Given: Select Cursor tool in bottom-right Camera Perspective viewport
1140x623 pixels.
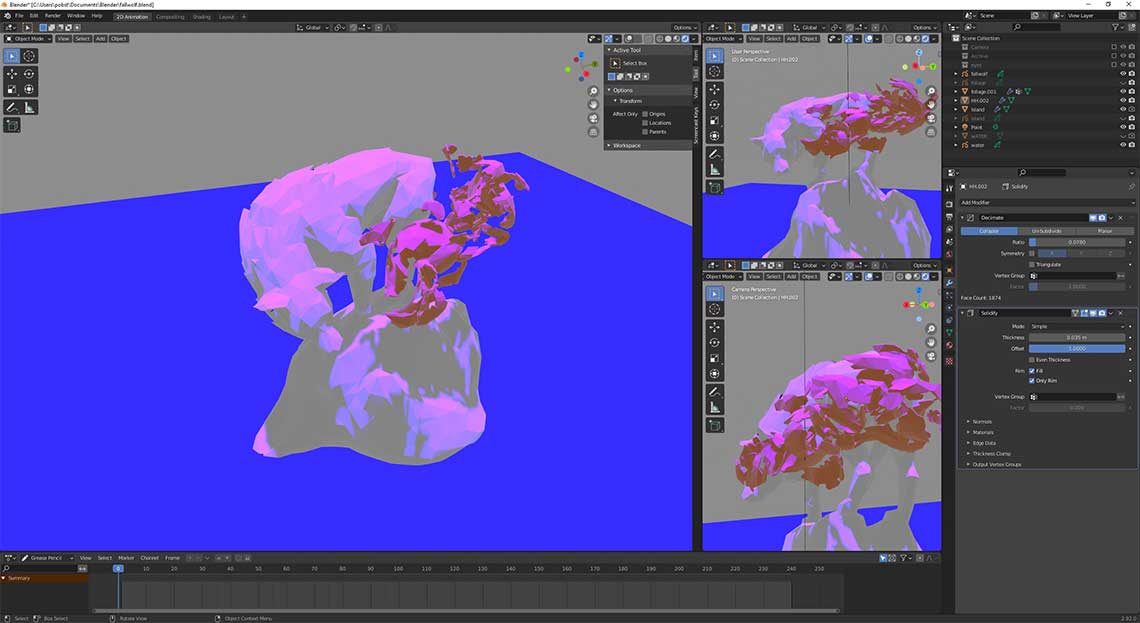Looking at the screenshot, I should [x=715, y=310].
